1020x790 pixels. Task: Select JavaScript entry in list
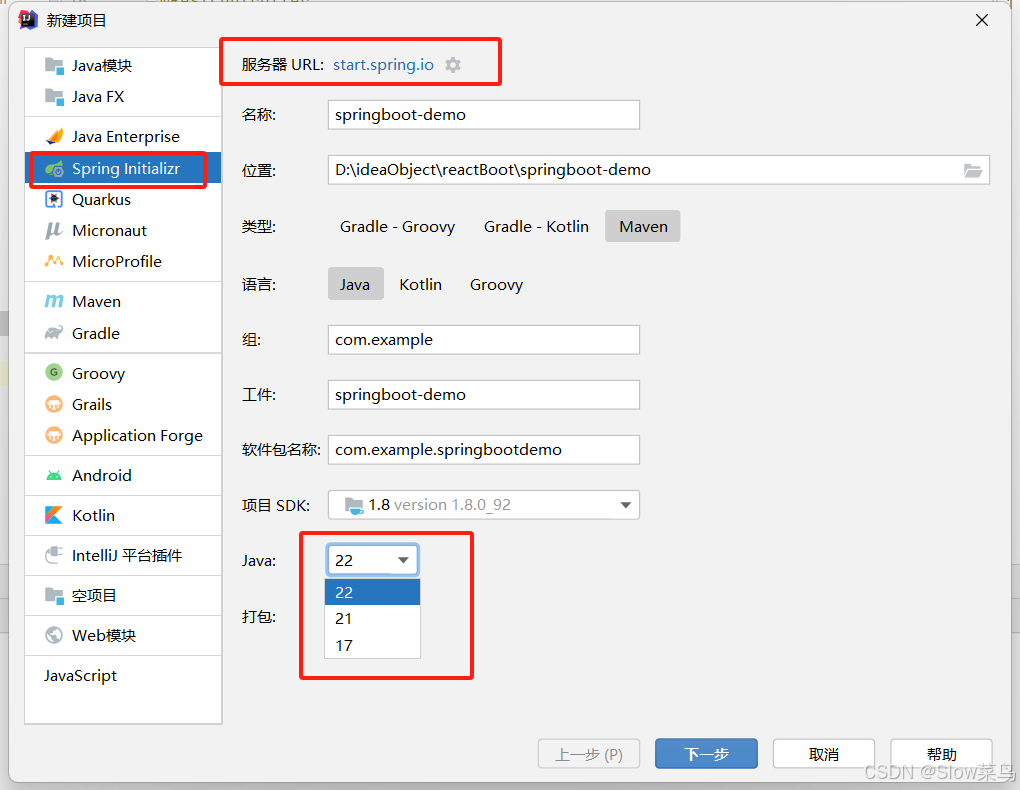(123, 675)
